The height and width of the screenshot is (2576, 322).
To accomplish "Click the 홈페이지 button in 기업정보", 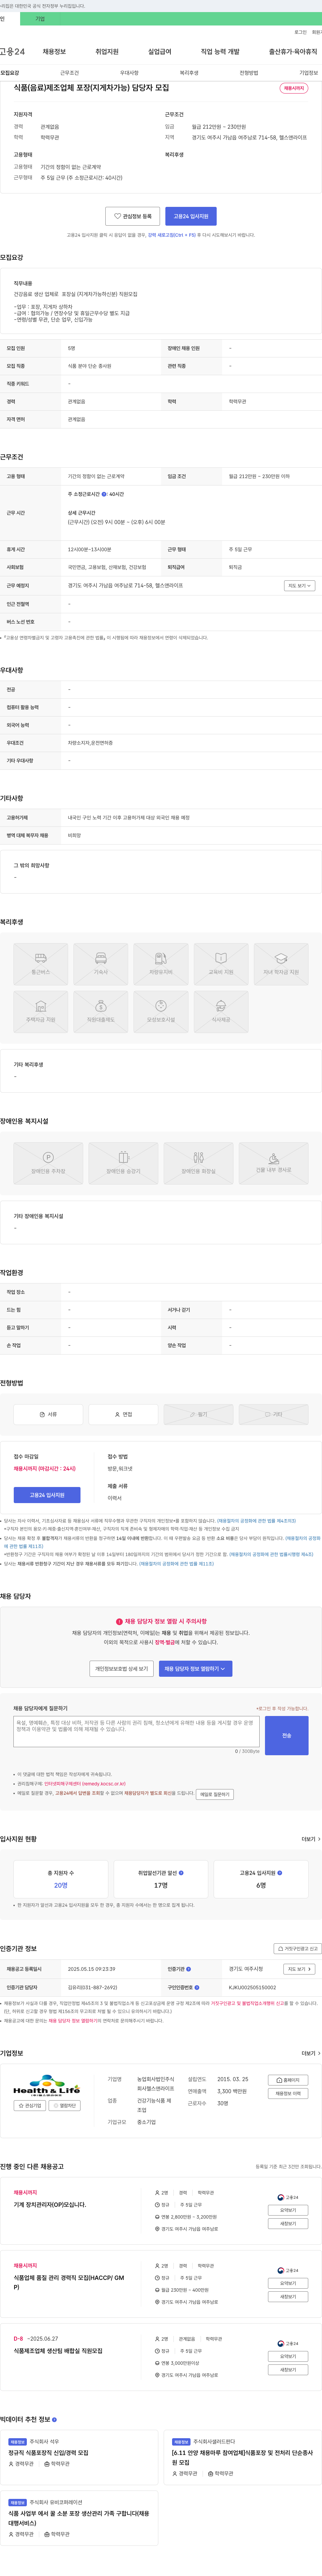I will click(288, 2080).
